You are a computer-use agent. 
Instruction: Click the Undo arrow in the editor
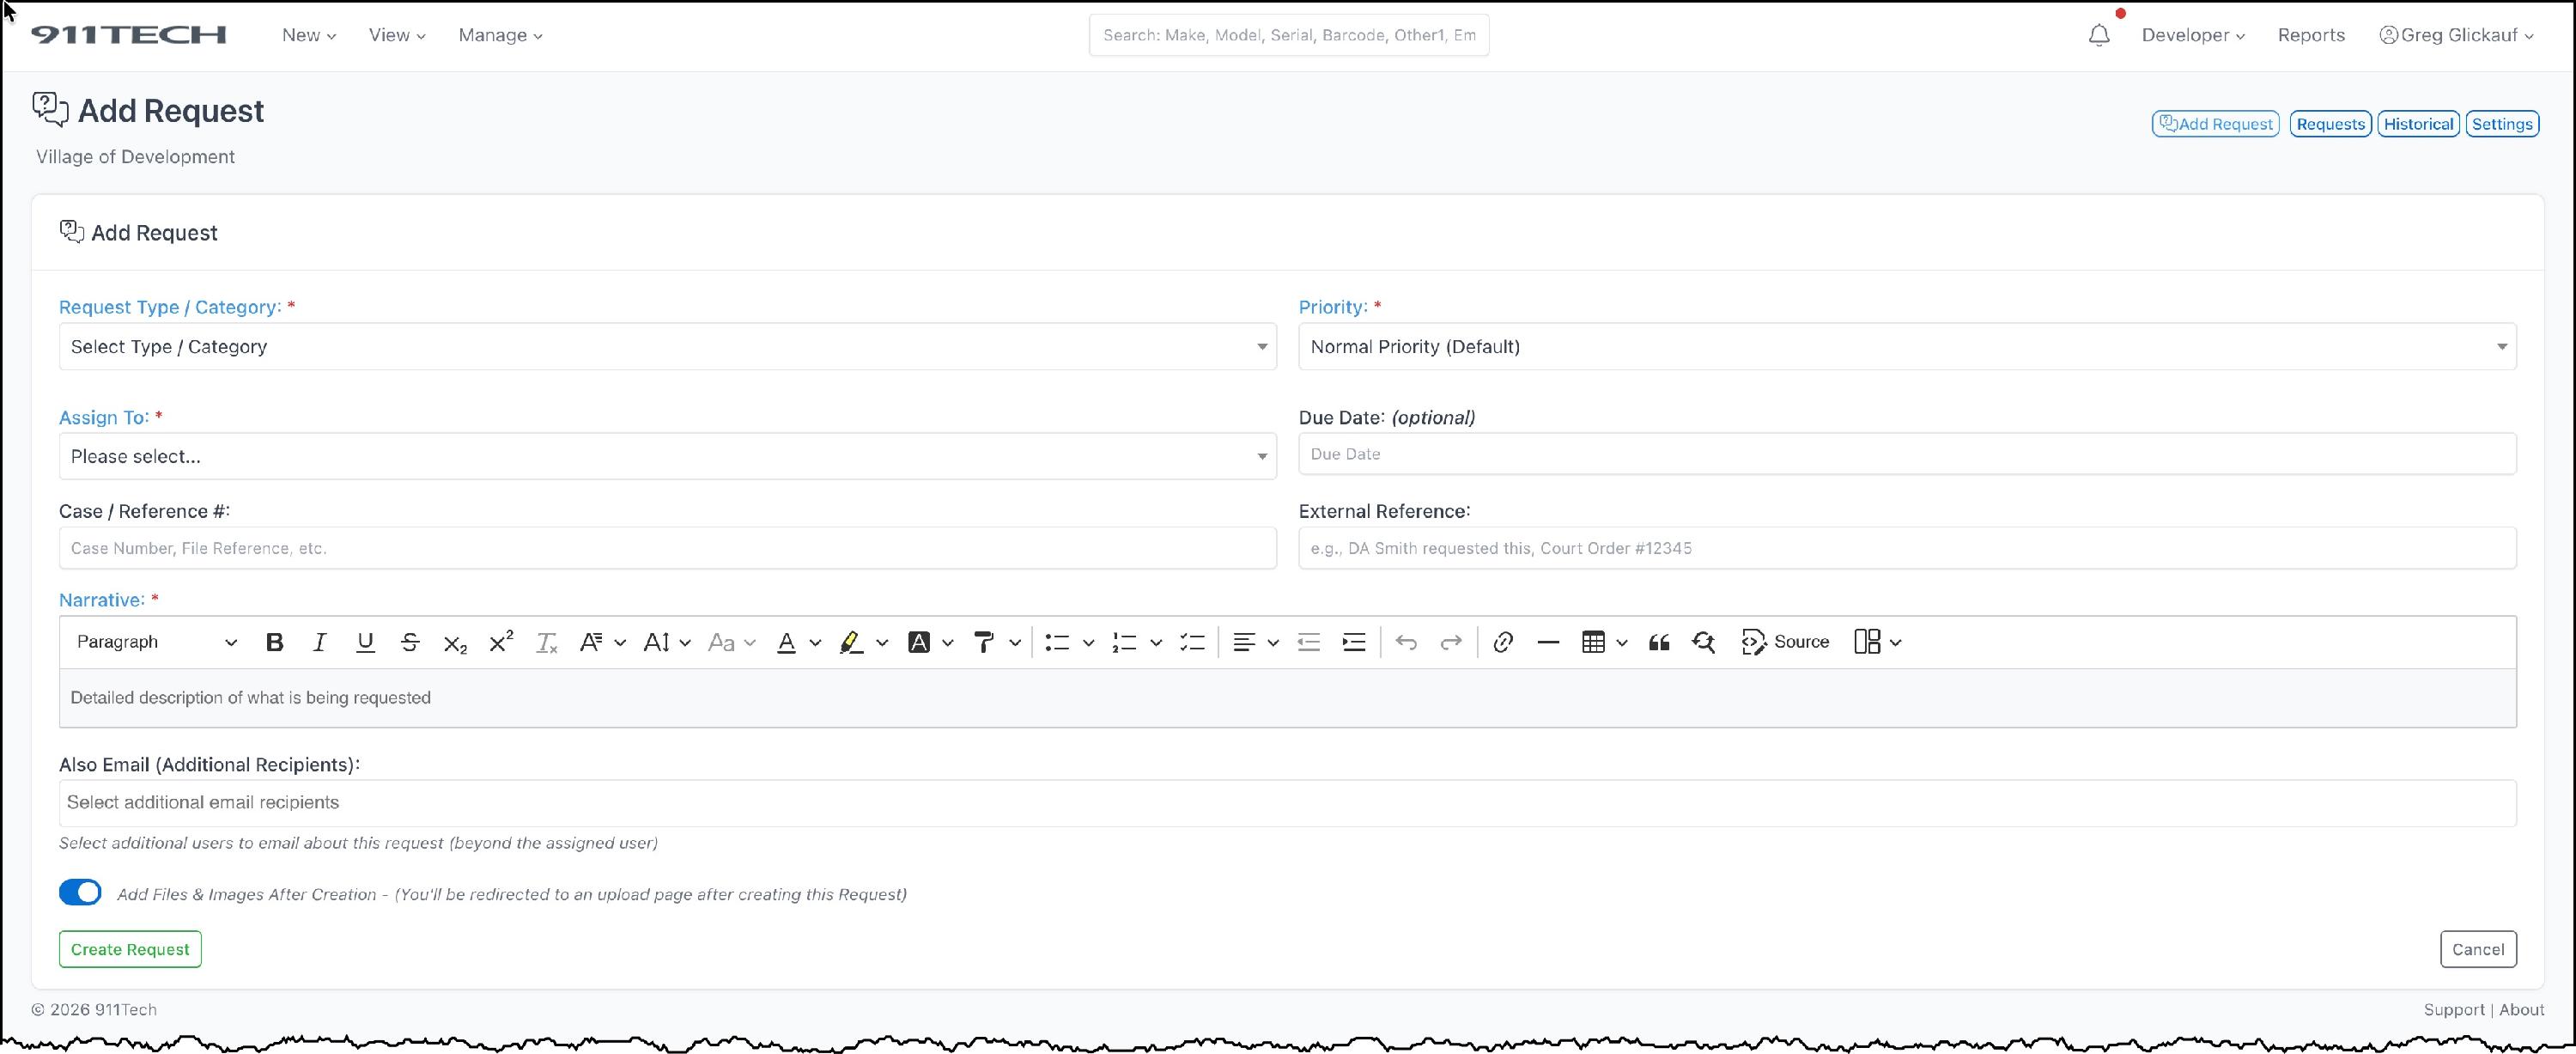coord(1406,642)
